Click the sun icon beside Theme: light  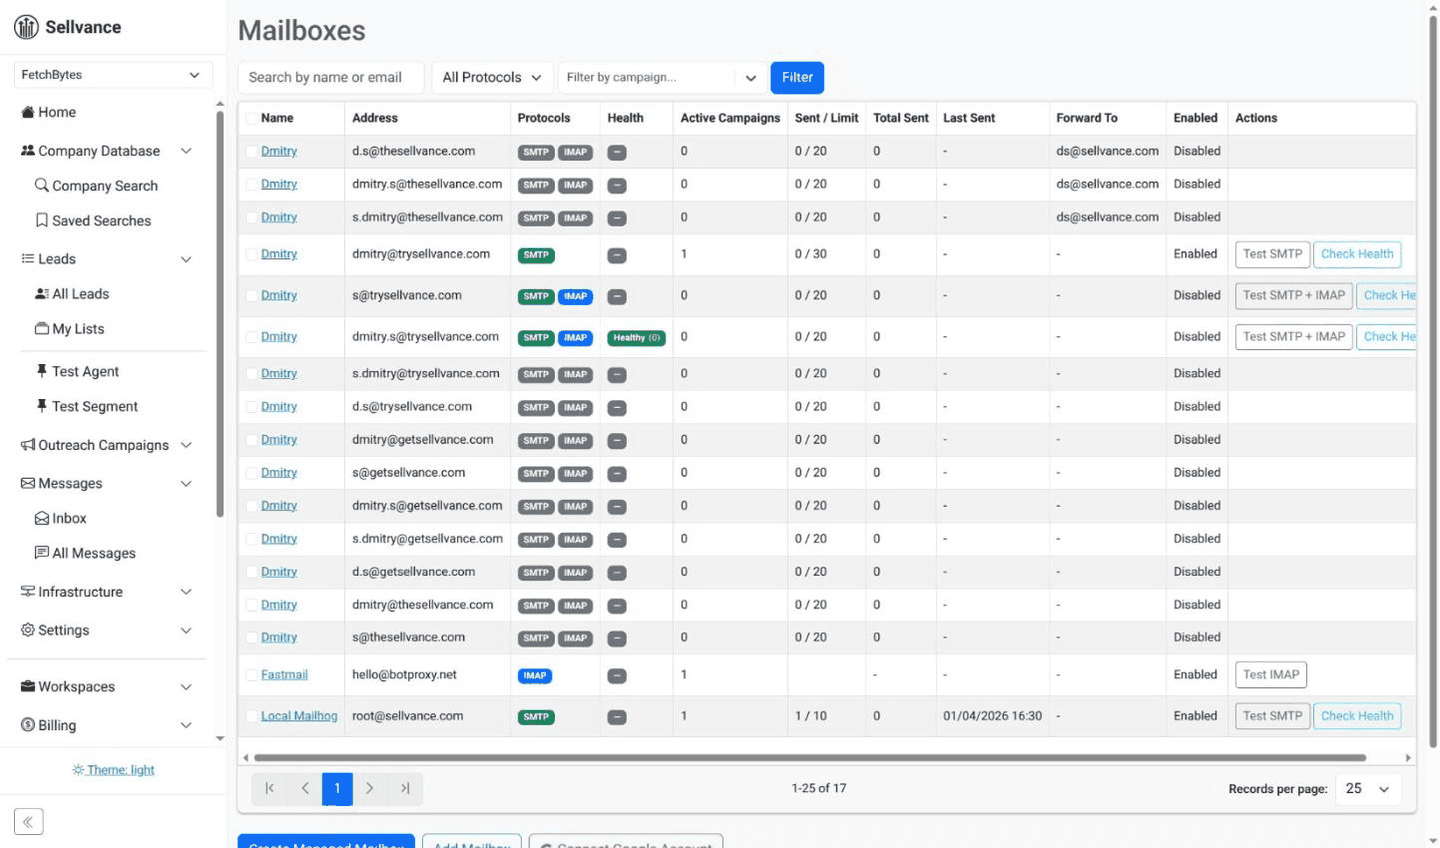[x=78, y=770]
